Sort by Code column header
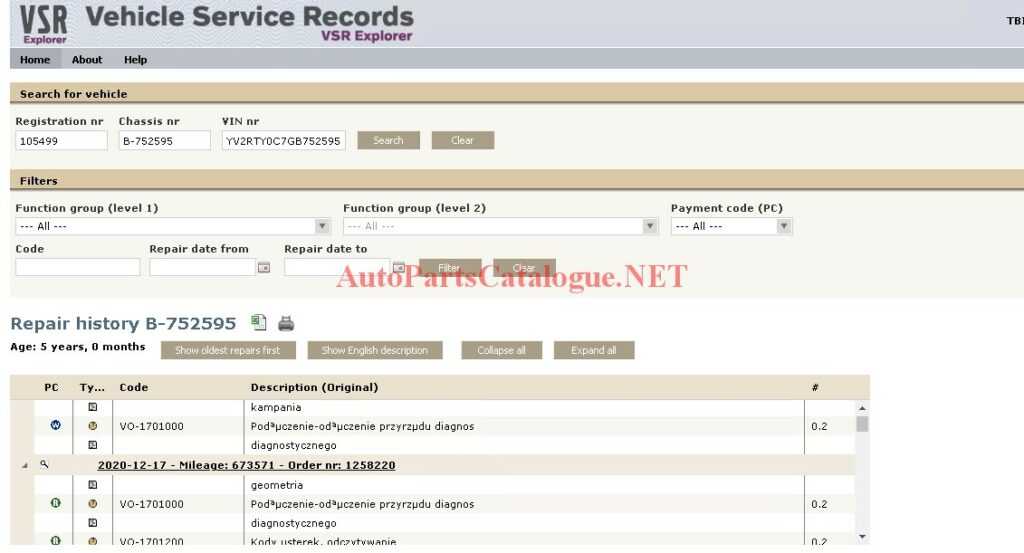This screenshot has width=1024, height=553. click(134, 387)
